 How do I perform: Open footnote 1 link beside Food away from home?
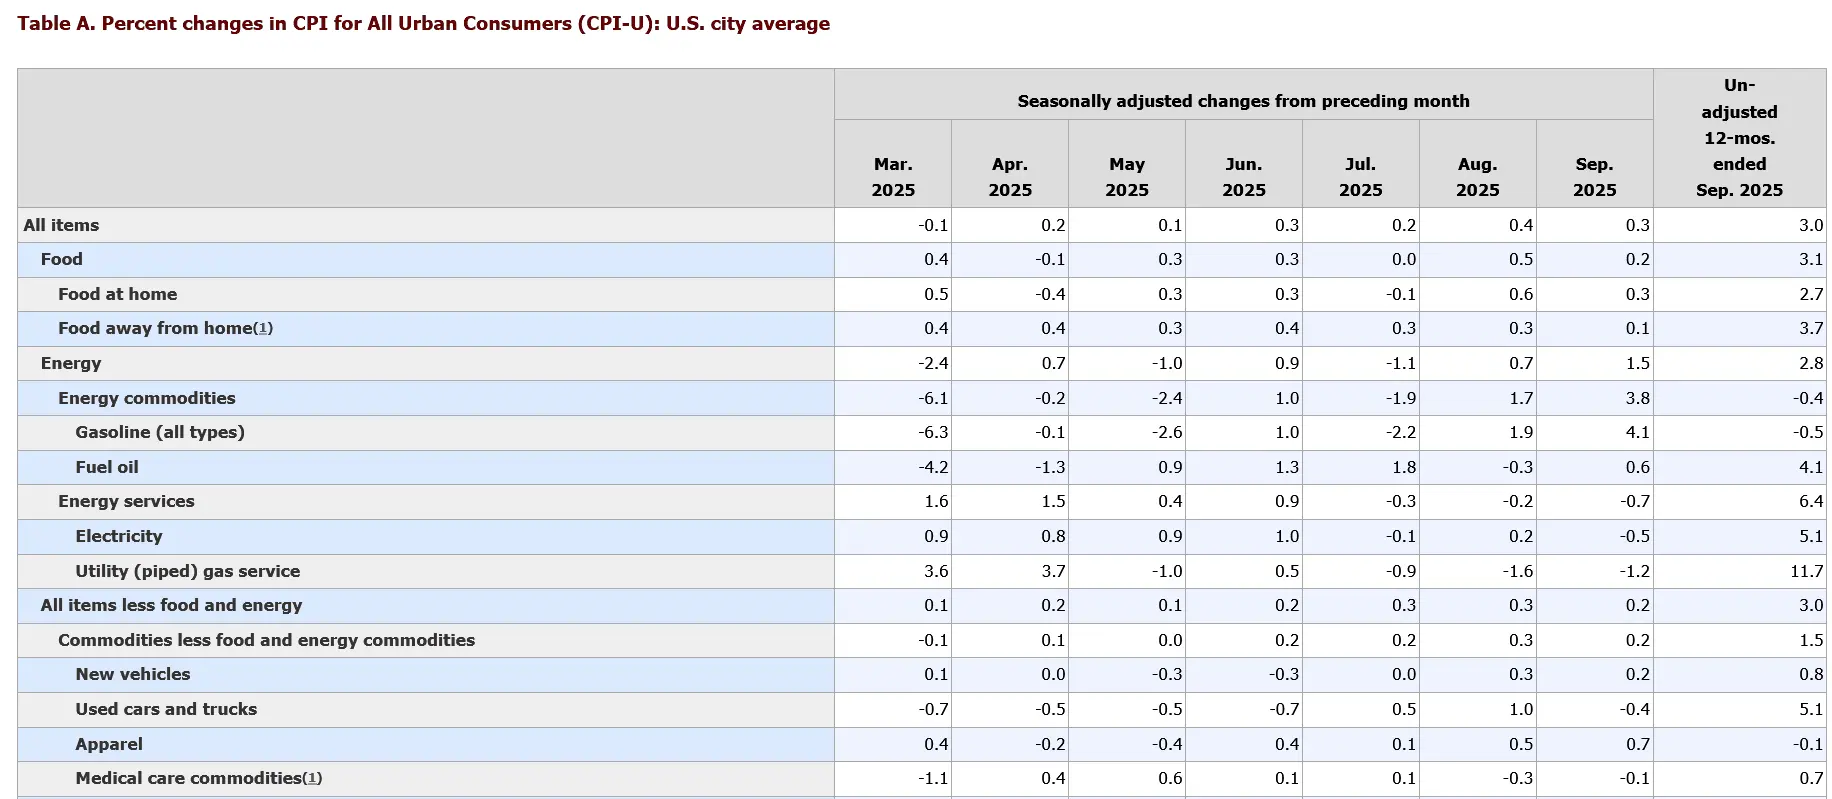[263, 329]
